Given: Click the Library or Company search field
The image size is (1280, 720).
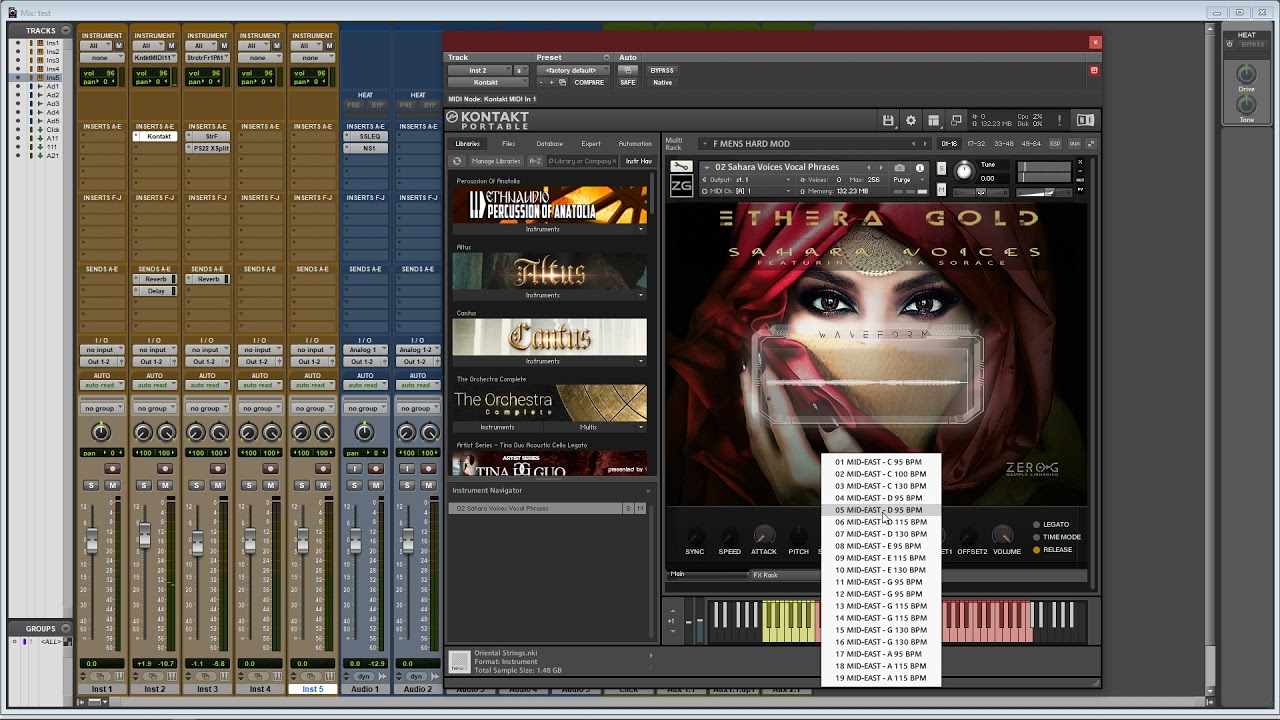Looking at the screenshot, I should [x=582, y=161].
